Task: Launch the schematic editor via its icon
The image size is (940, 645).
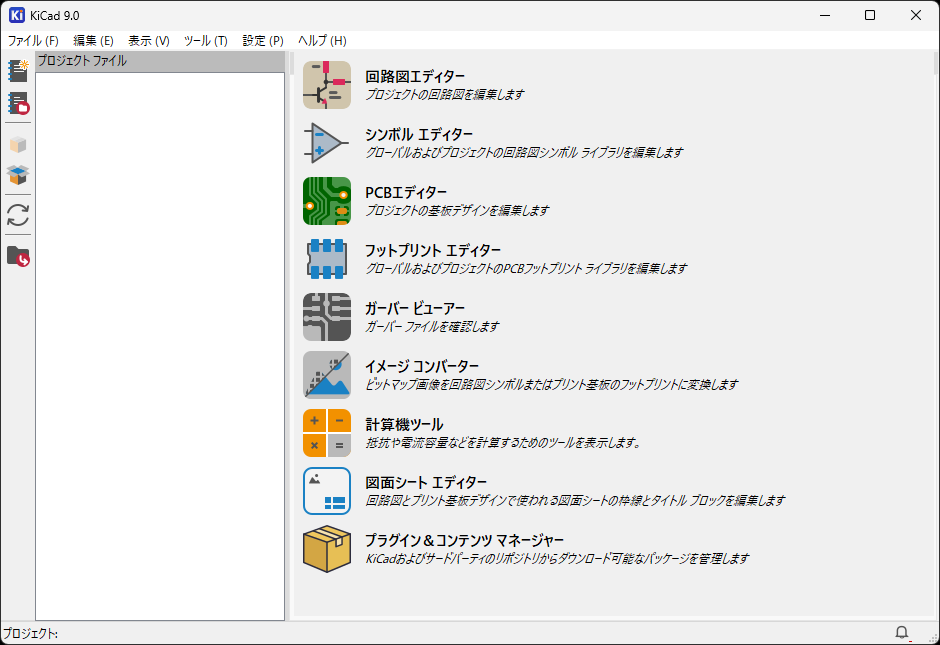Action: click(327, 85)
